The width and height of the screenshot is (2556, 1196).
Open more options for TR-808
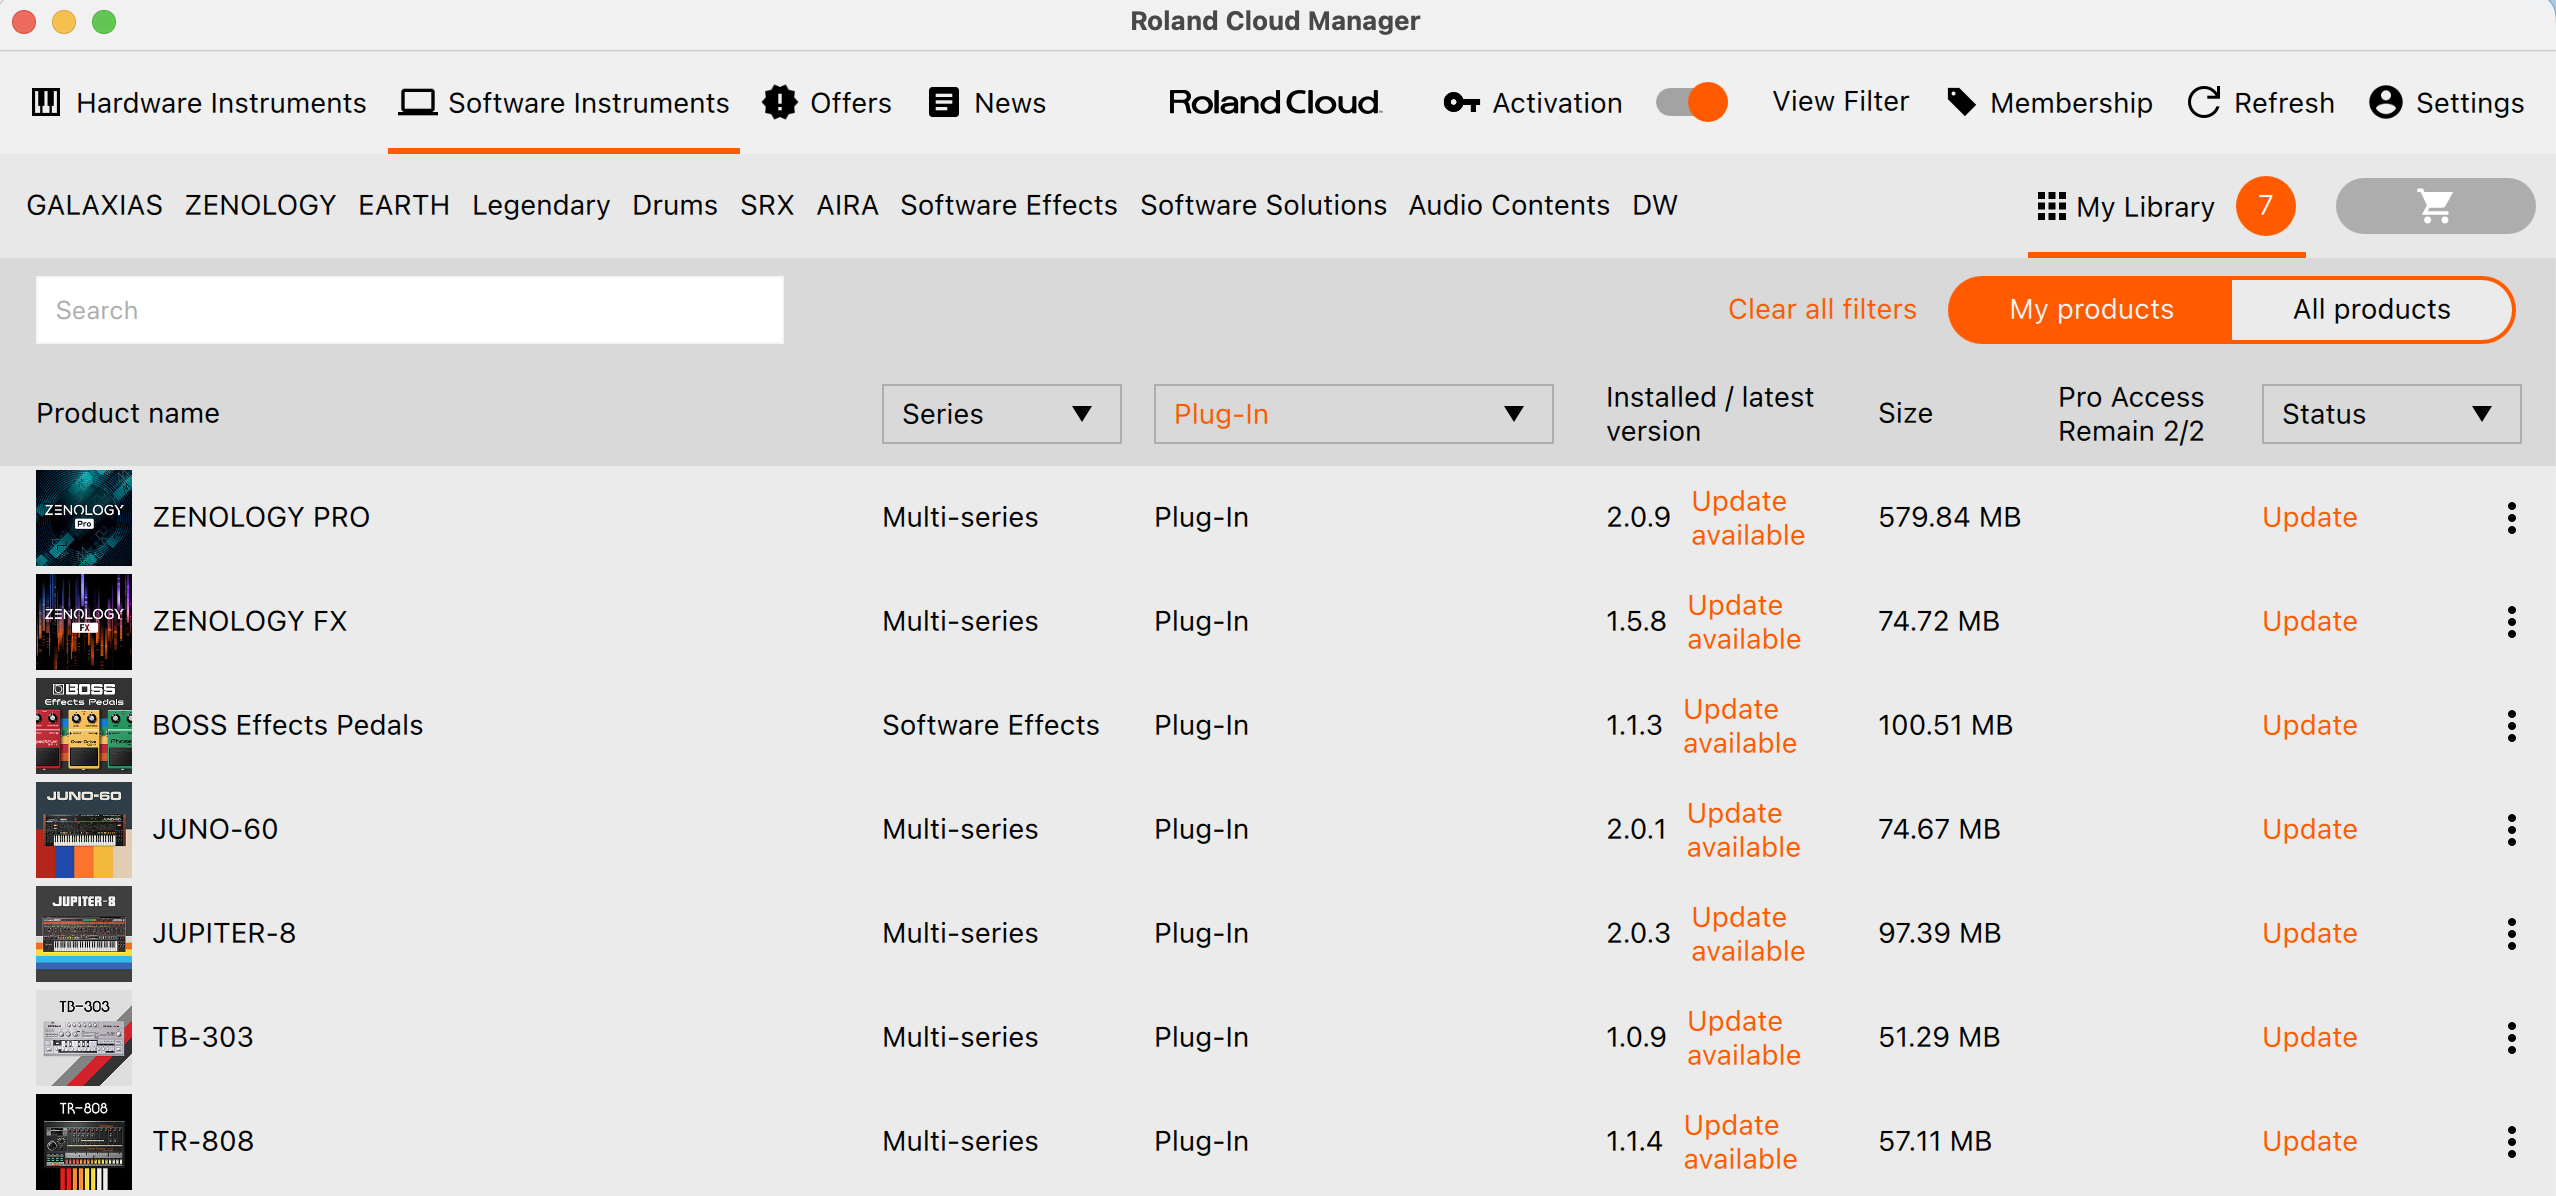click(2511, 1141)
